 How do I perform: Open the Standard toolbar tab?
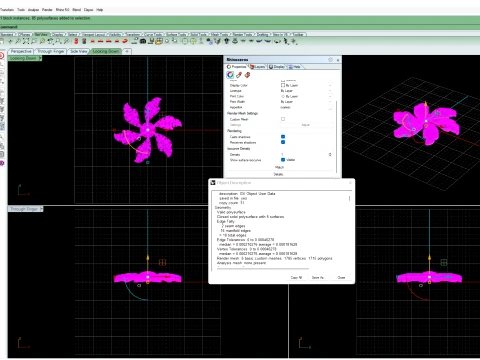pyautogui.click(x=7, y=34)
